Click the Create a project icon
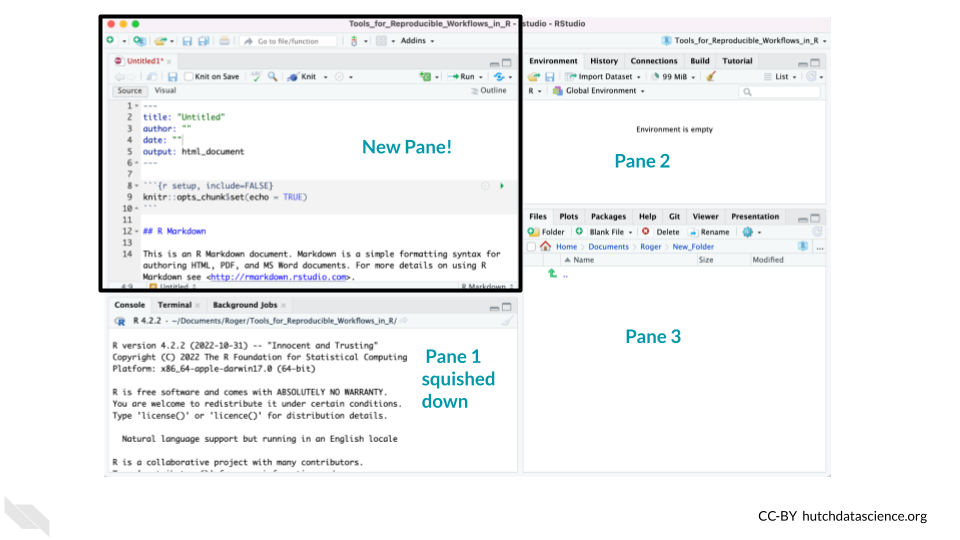 coord(140,41)
